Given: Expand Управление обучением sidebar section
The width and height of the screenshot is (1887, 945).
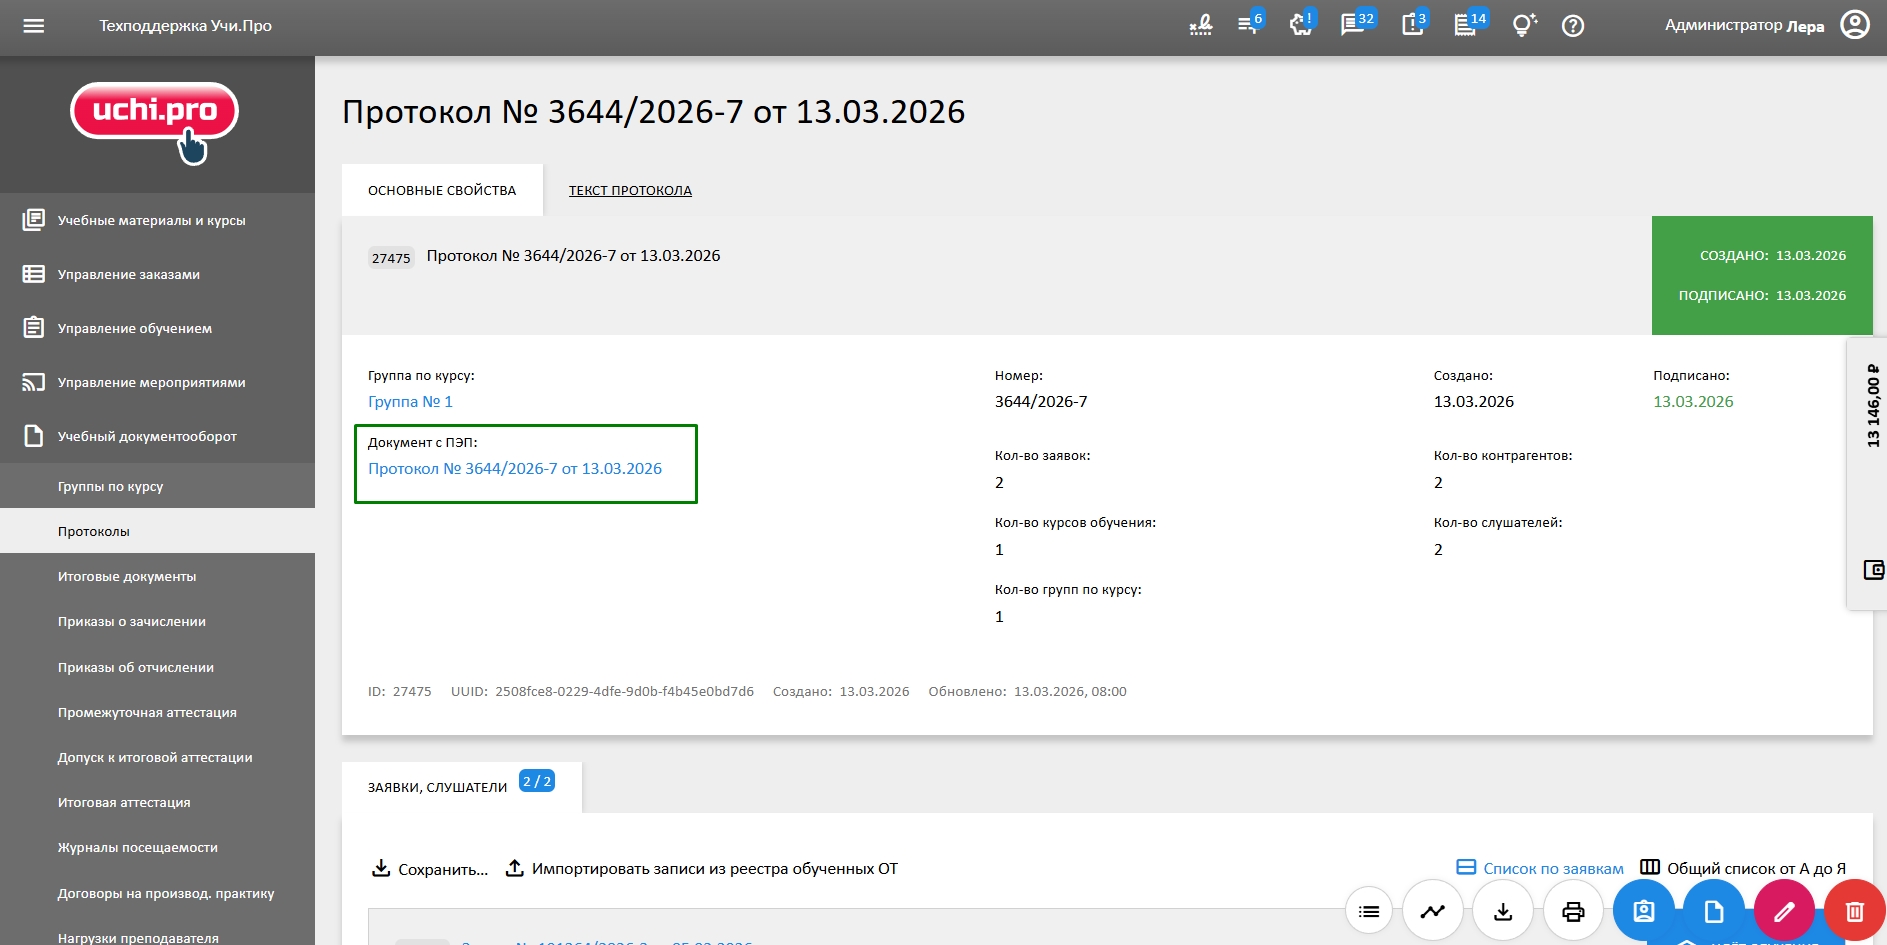Looking at the screenshot, I should [x=134, y=328].
